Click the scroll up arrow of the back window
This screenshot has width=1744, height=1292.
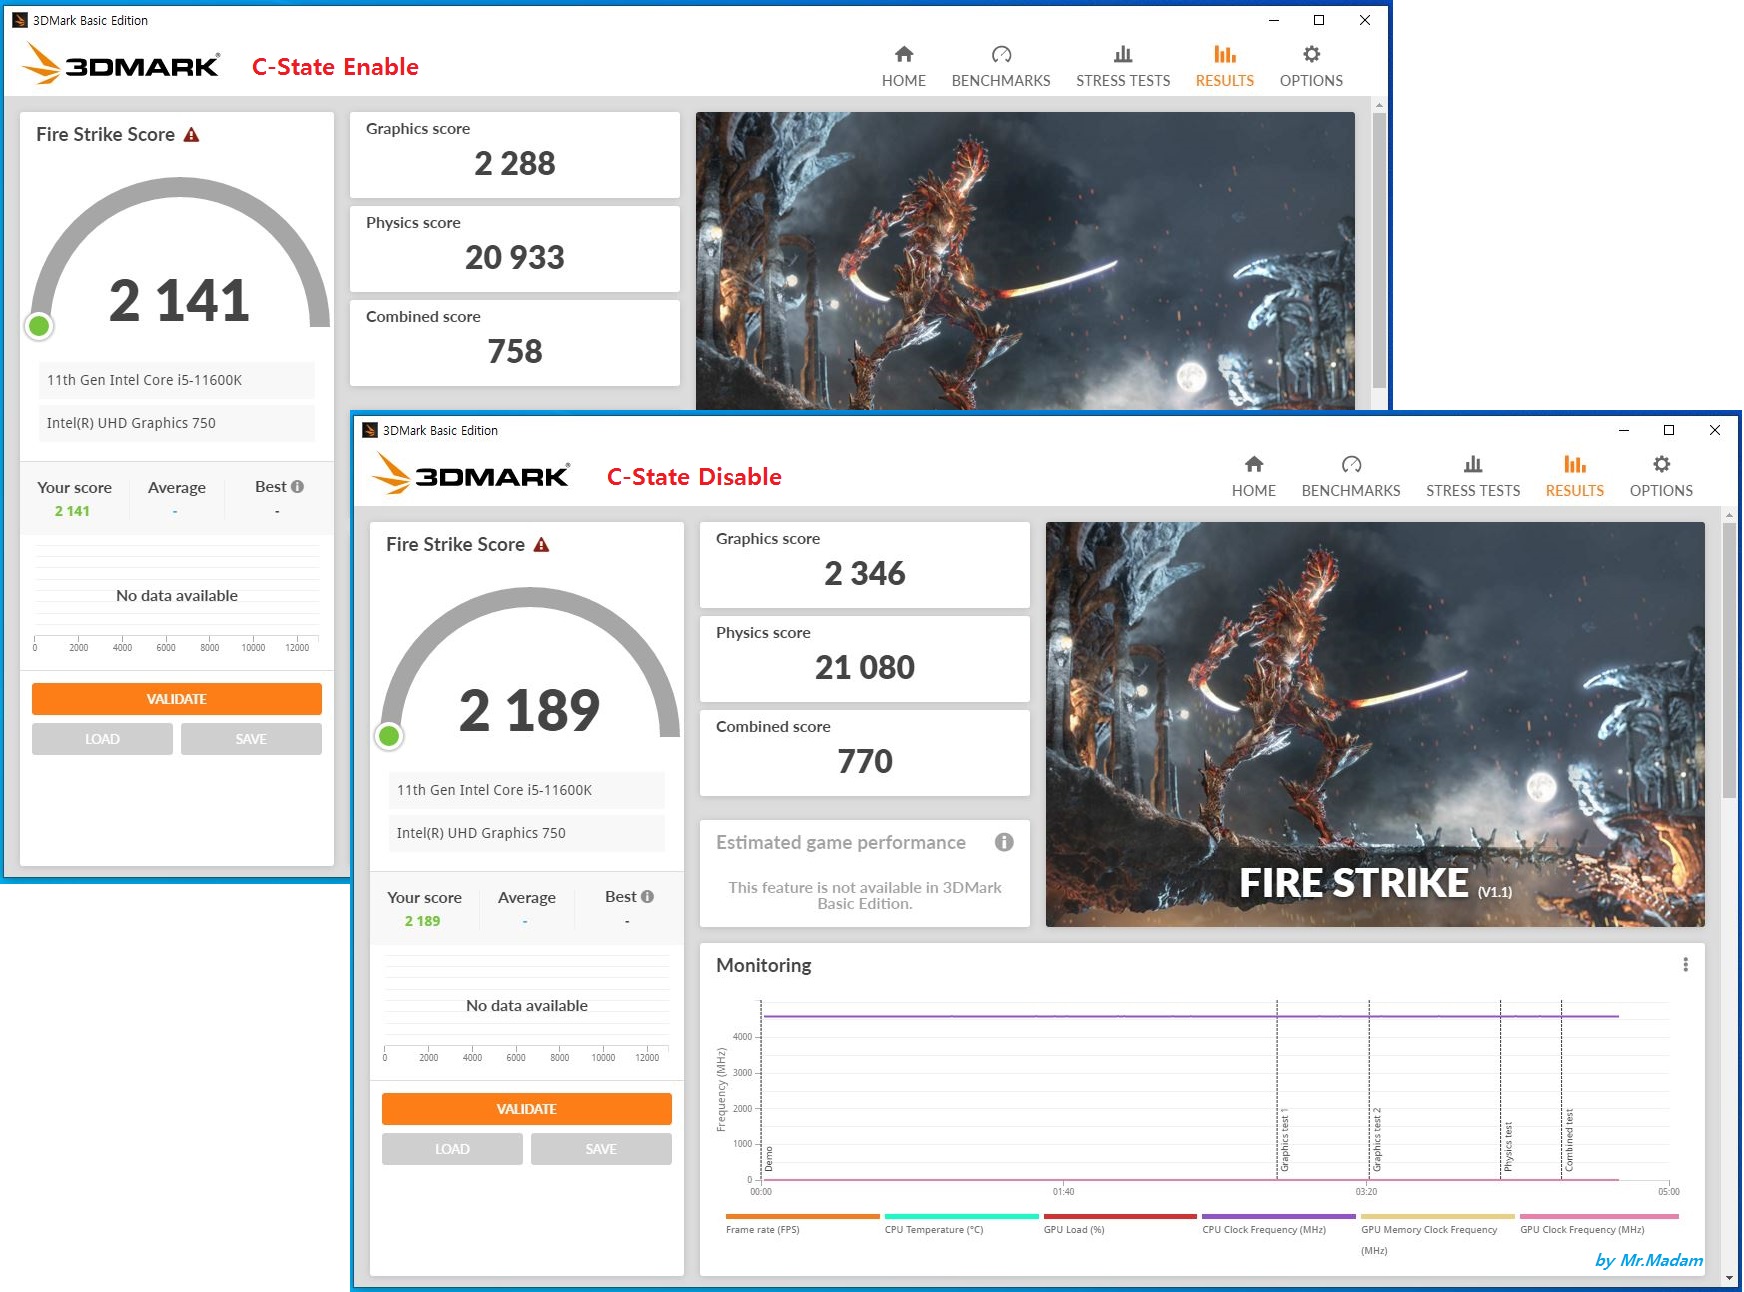[x=1379, y=105]
